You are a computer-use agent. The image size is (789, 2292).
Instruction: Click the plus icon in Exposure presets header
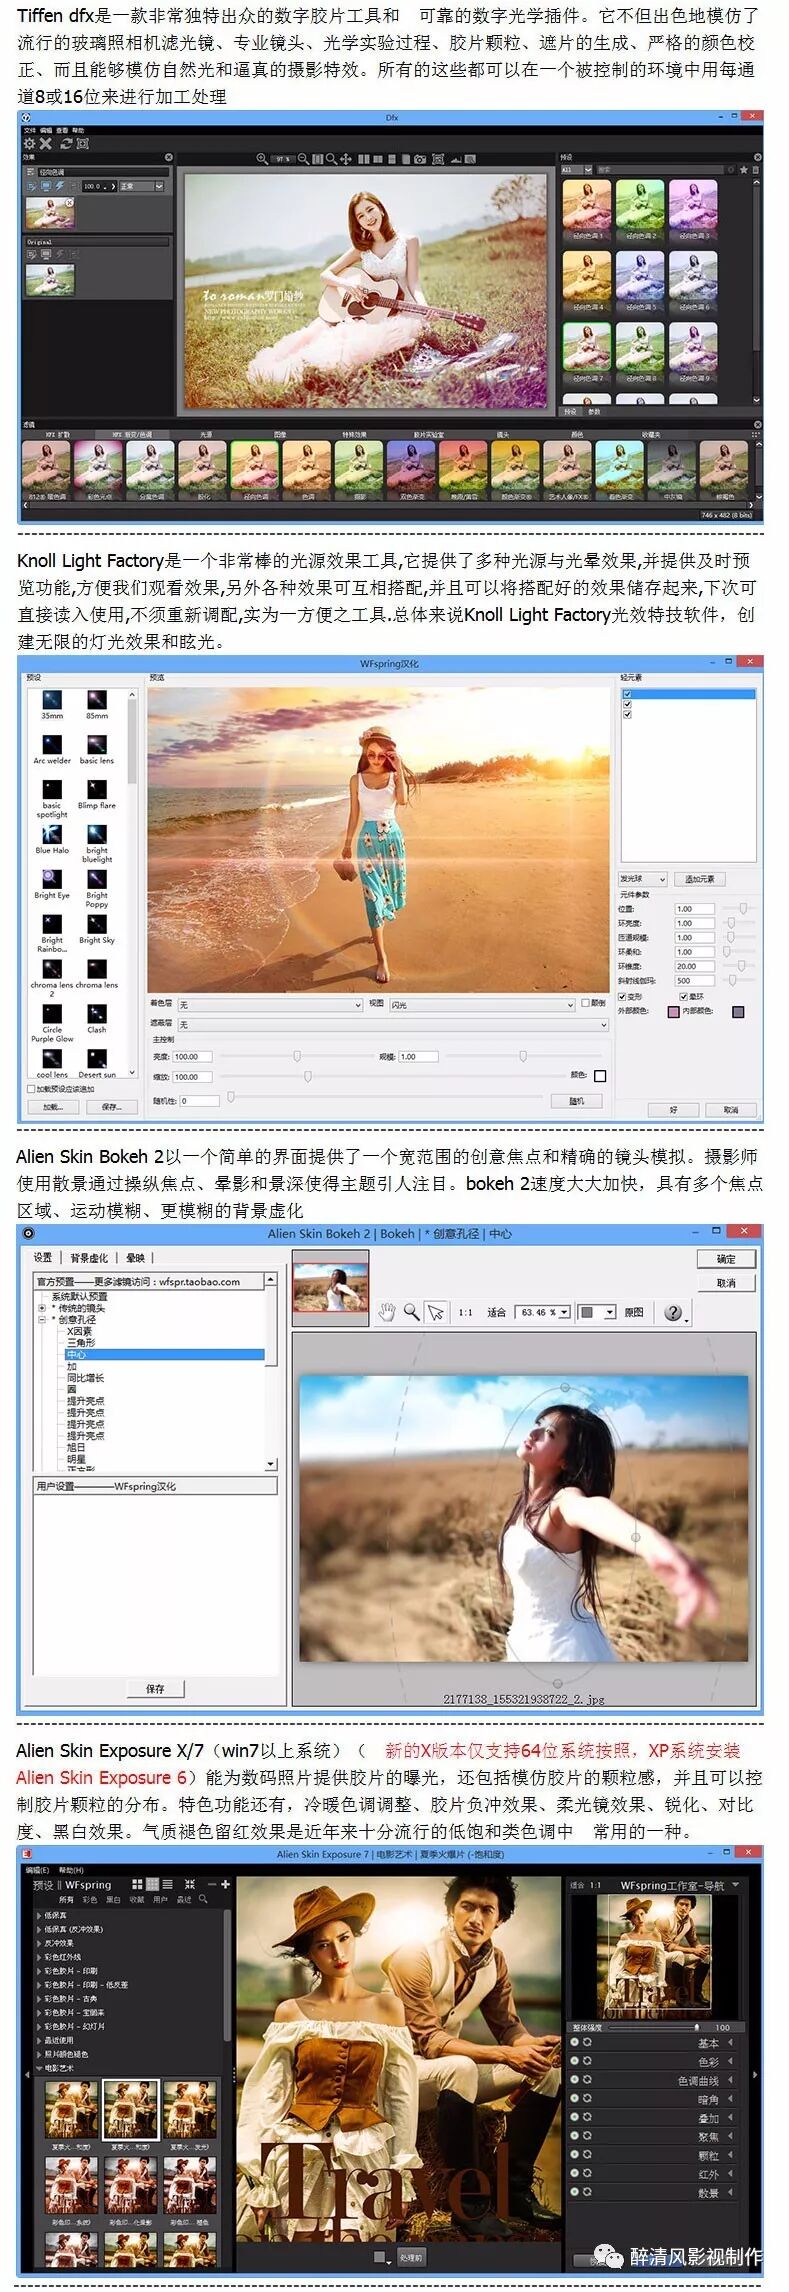(x=226, y=1884)
